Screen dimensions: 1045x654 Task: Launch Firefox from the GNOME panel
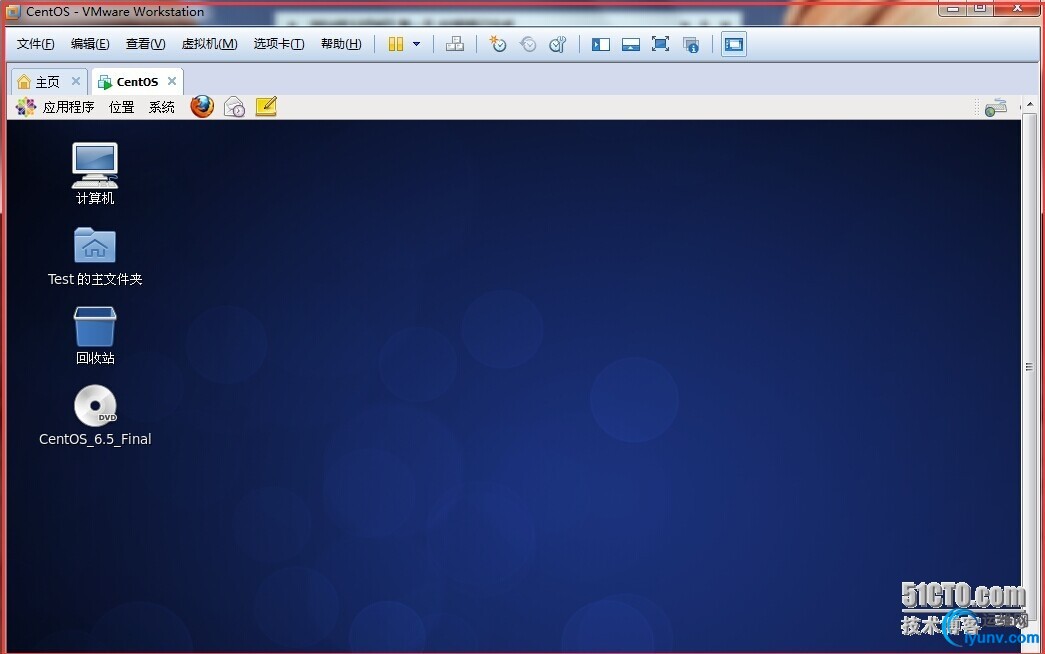tap(202, 107)
